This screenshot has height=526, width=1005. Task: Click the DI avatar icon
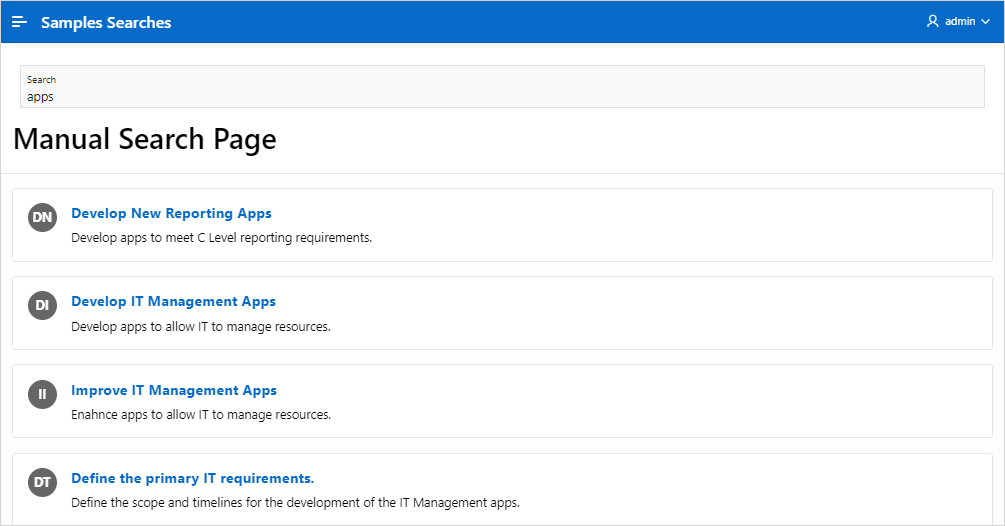tap(42, 305)
